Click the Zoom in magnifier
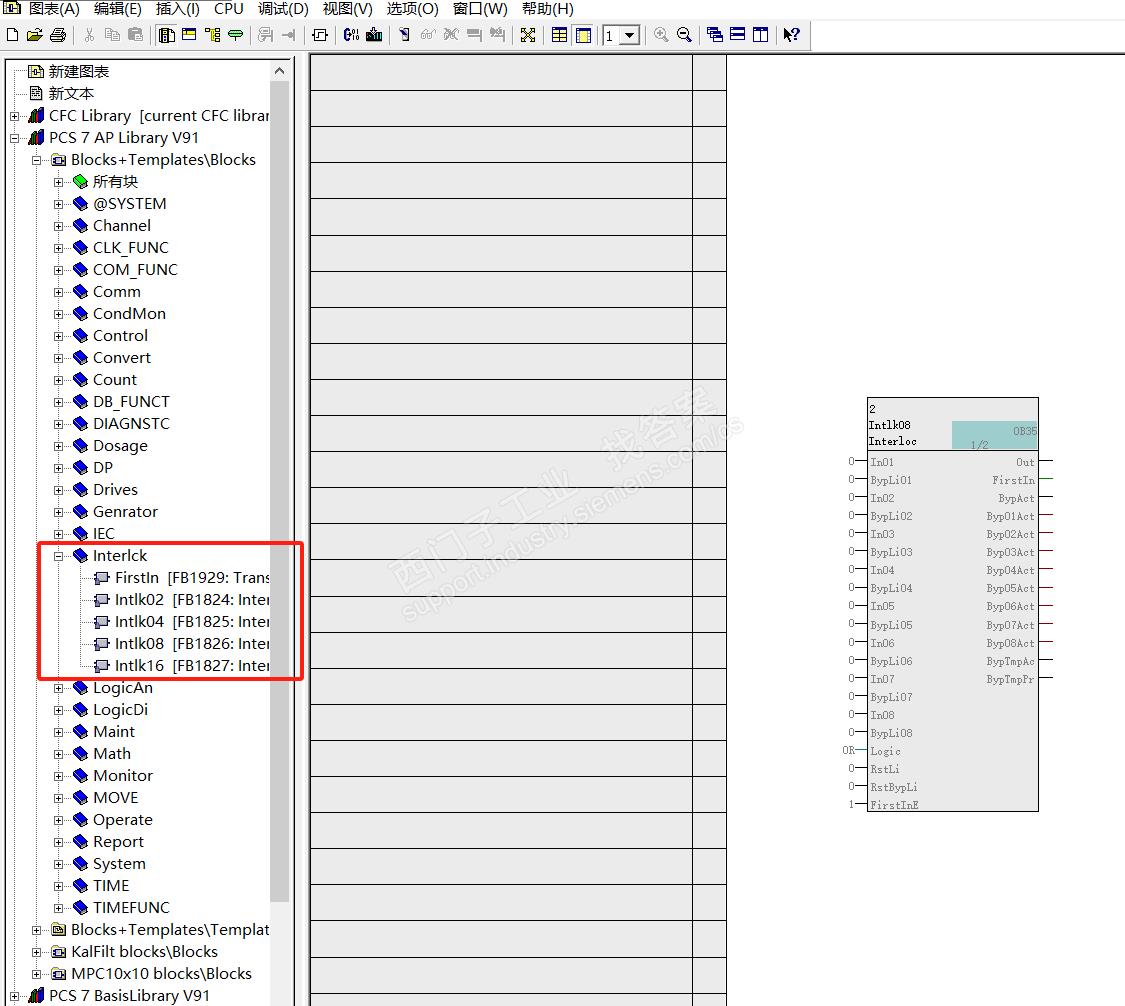The height and width of the screenshot is (1006, 1125). pos(661,34)
